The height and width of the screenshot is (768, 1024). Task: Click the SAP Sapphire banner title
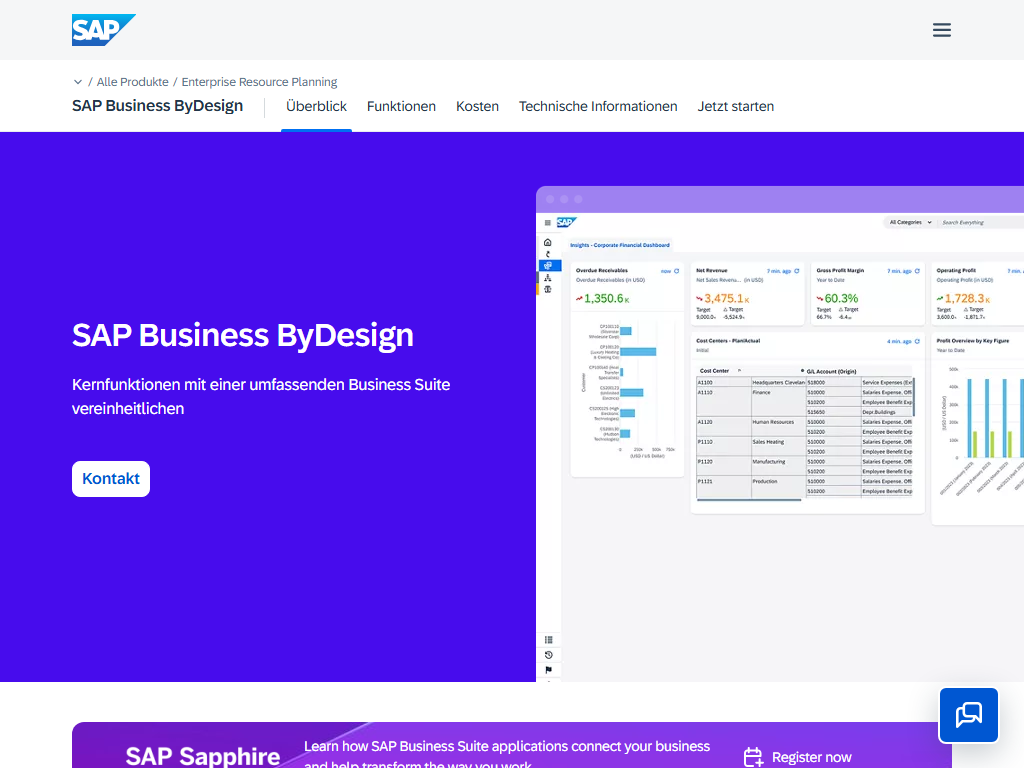(202, 756)
